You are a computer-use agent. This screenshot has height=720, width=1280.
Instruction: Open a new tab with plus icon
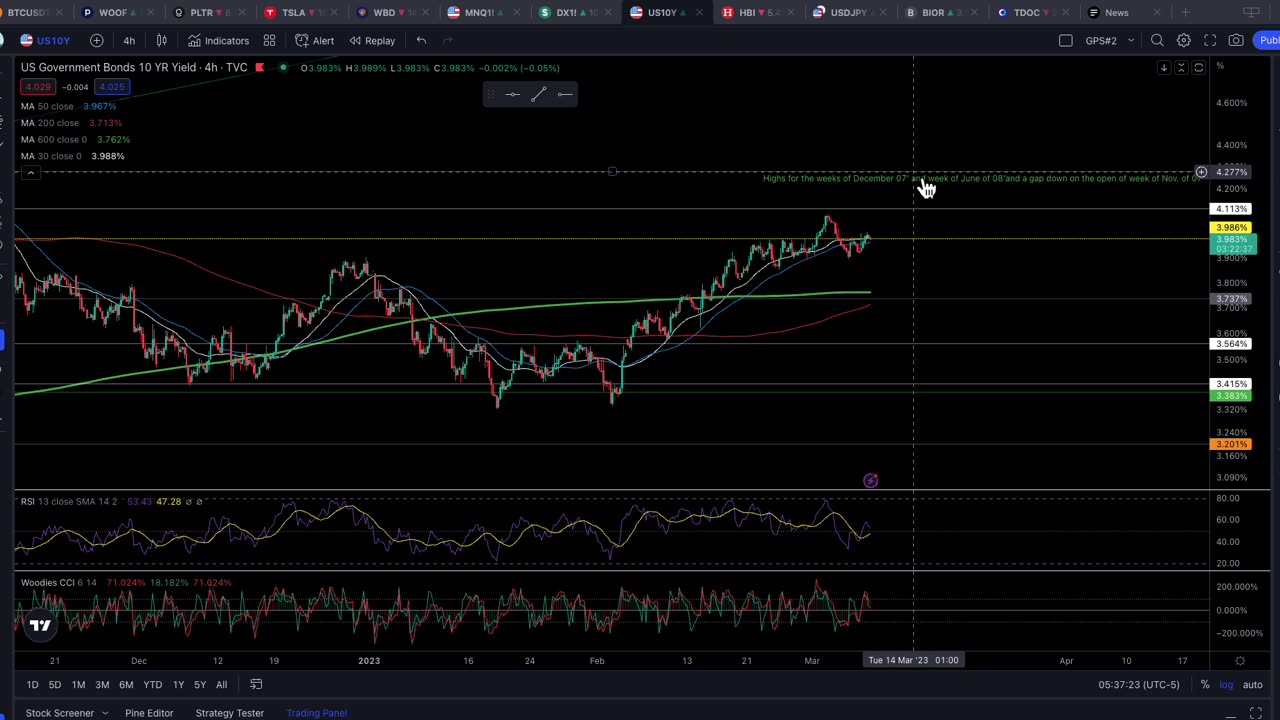point(1185,12)
